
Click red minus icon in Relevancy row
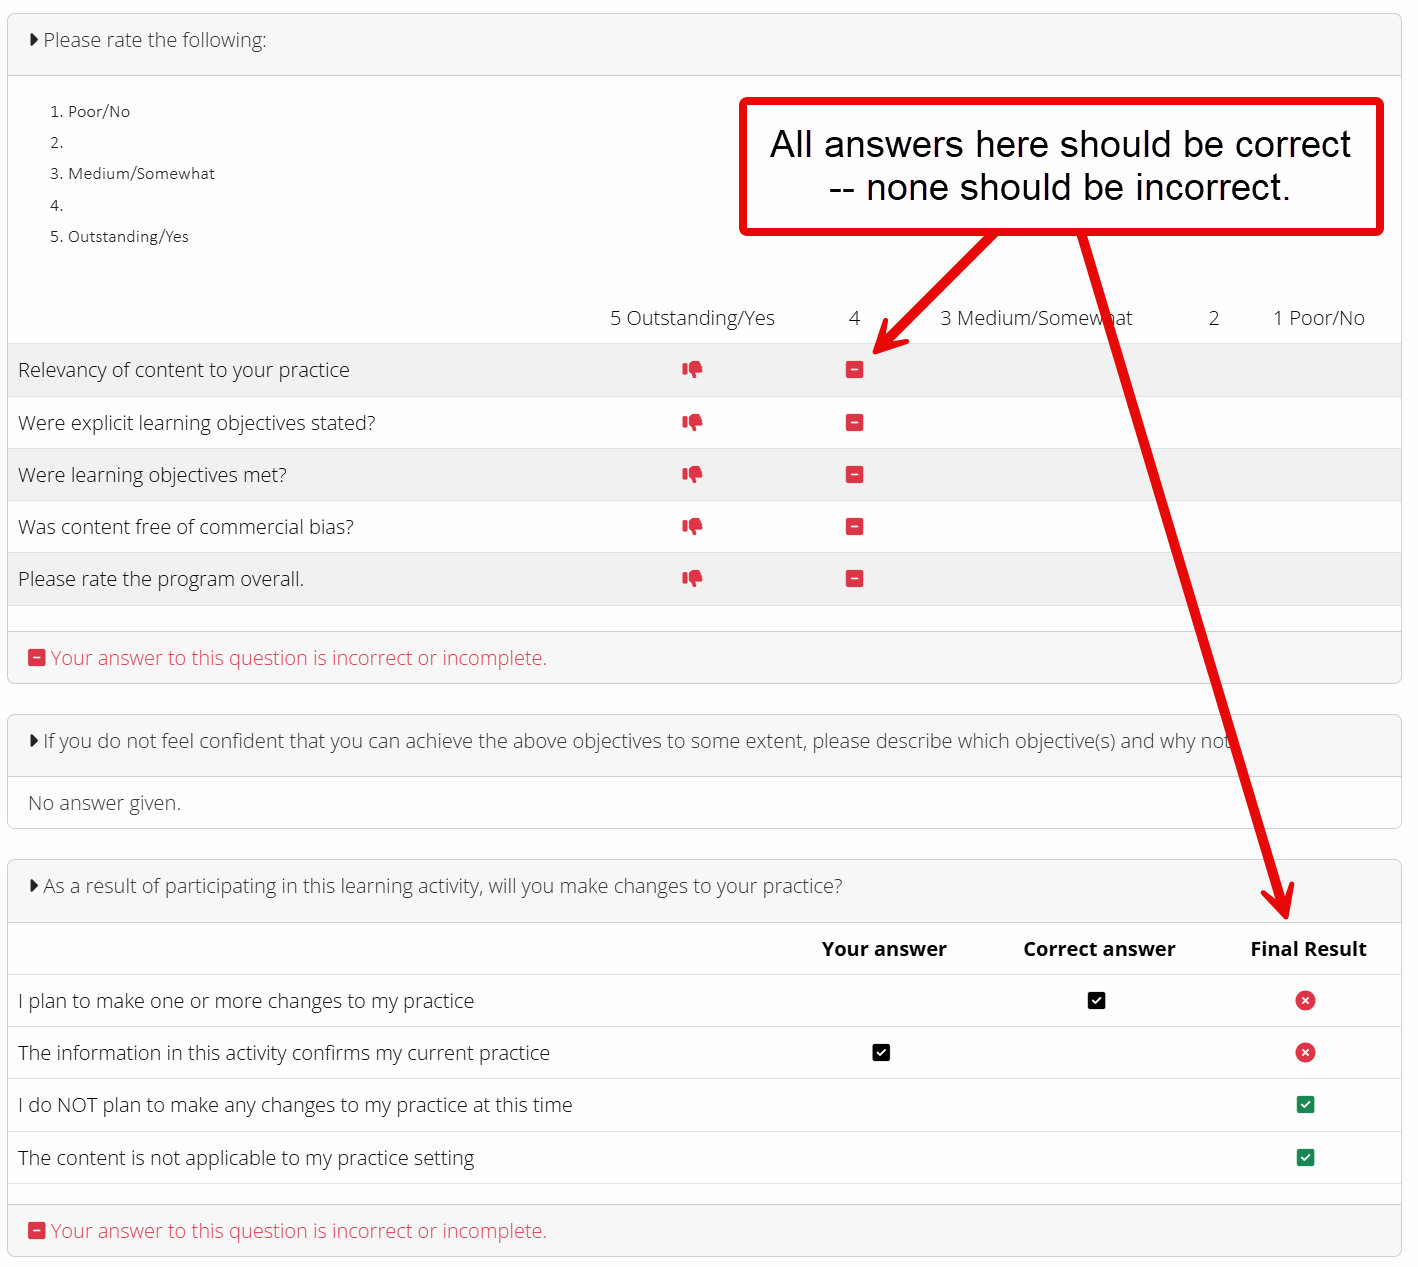click(854, 370)
